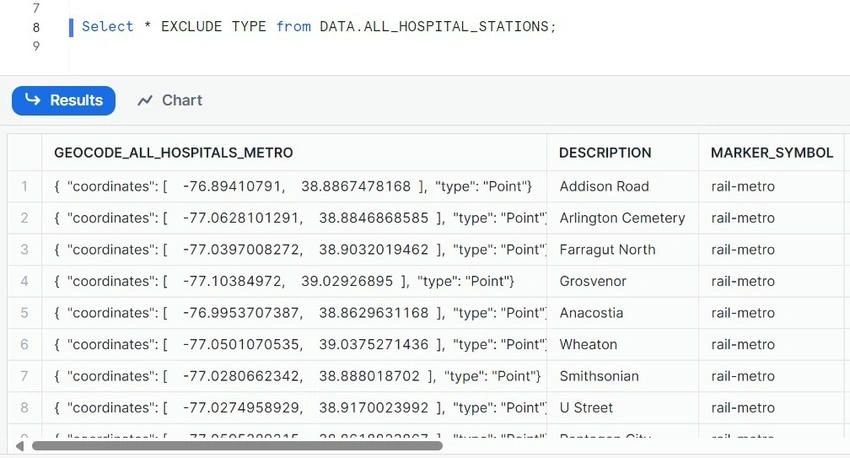Click the Farragut North description cell

click(622, 250)
